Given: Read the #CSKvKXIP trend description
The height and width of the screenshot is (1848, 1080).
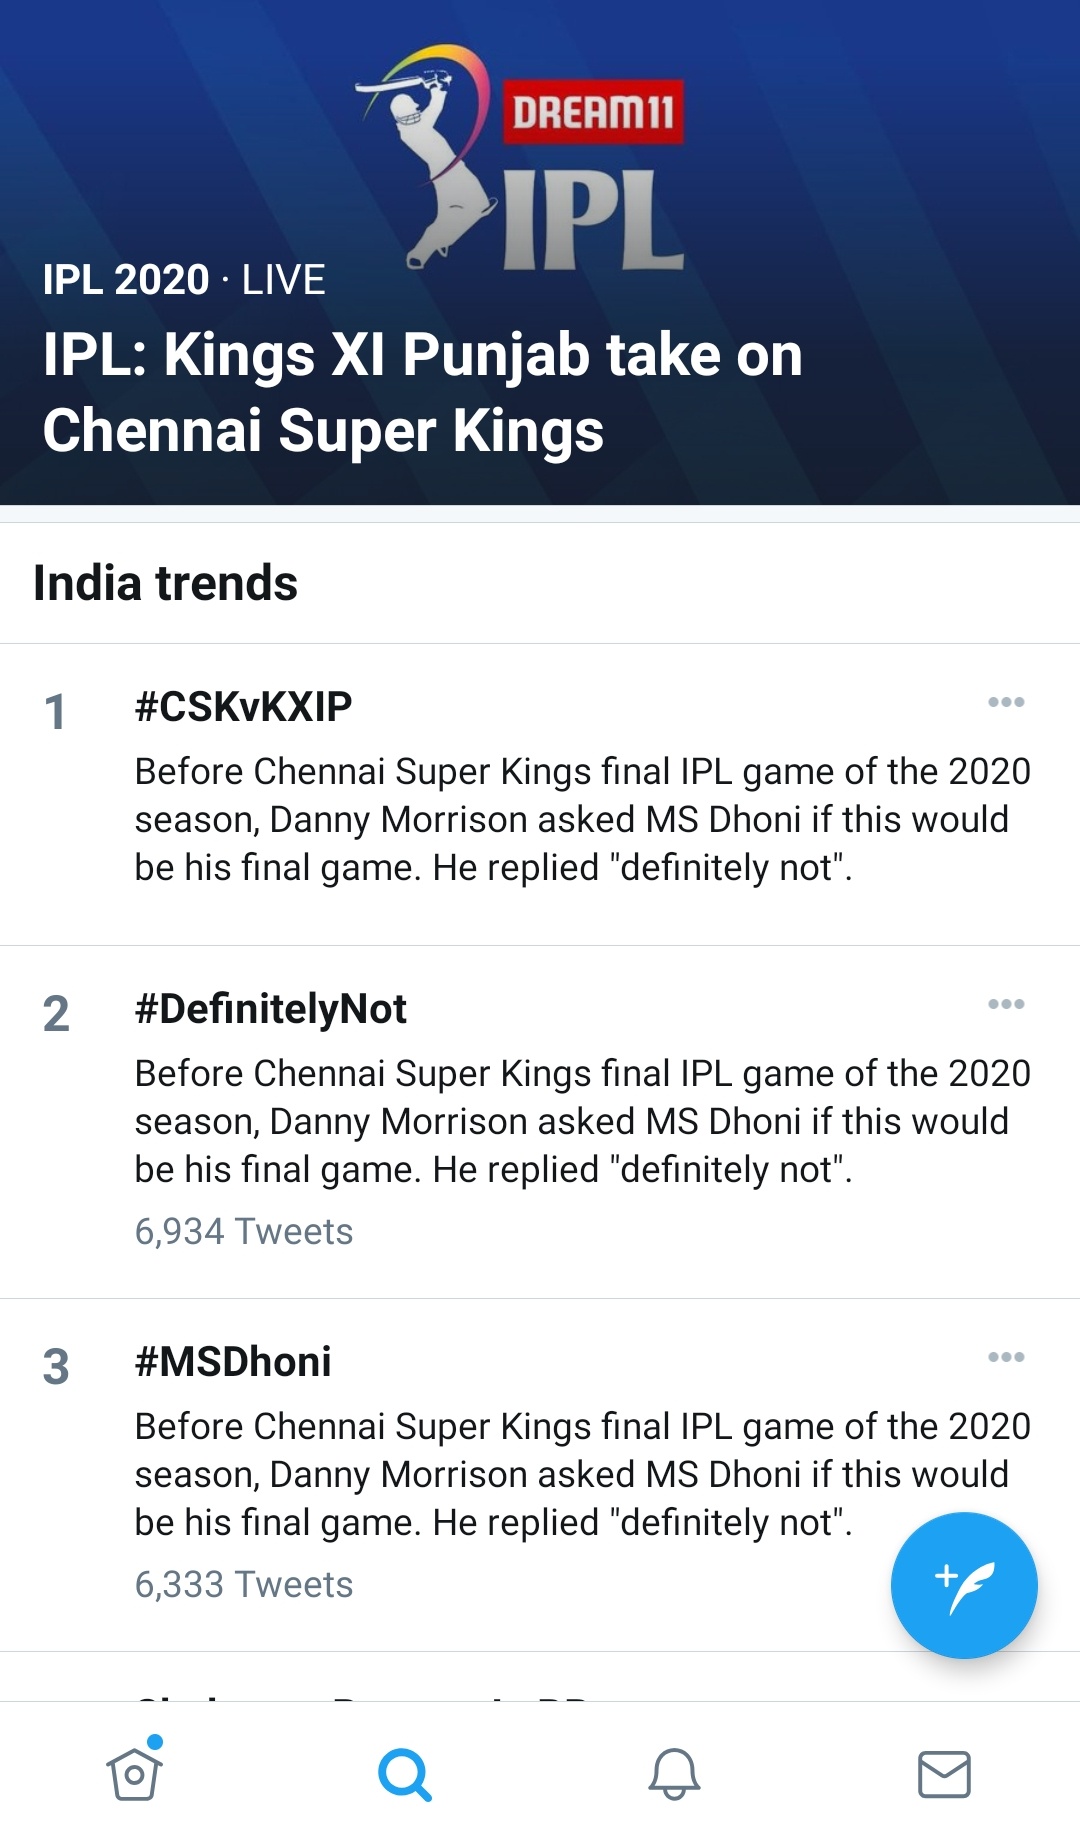Looking at the screenshot, I should [x=582, y=820].
